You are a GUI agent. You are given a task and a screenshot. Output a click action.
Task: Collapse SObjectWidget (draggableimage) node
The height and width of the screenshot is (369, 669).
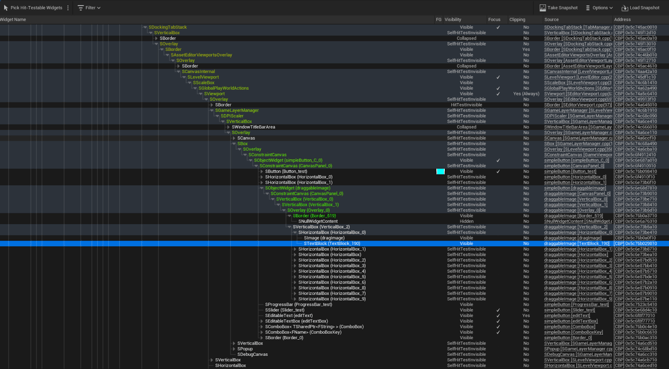click(x=262, y=188)
